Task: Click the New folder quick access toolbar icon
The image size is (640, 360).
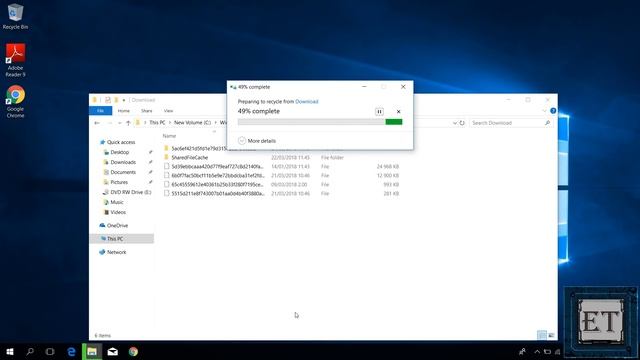Action: [116, 100]
